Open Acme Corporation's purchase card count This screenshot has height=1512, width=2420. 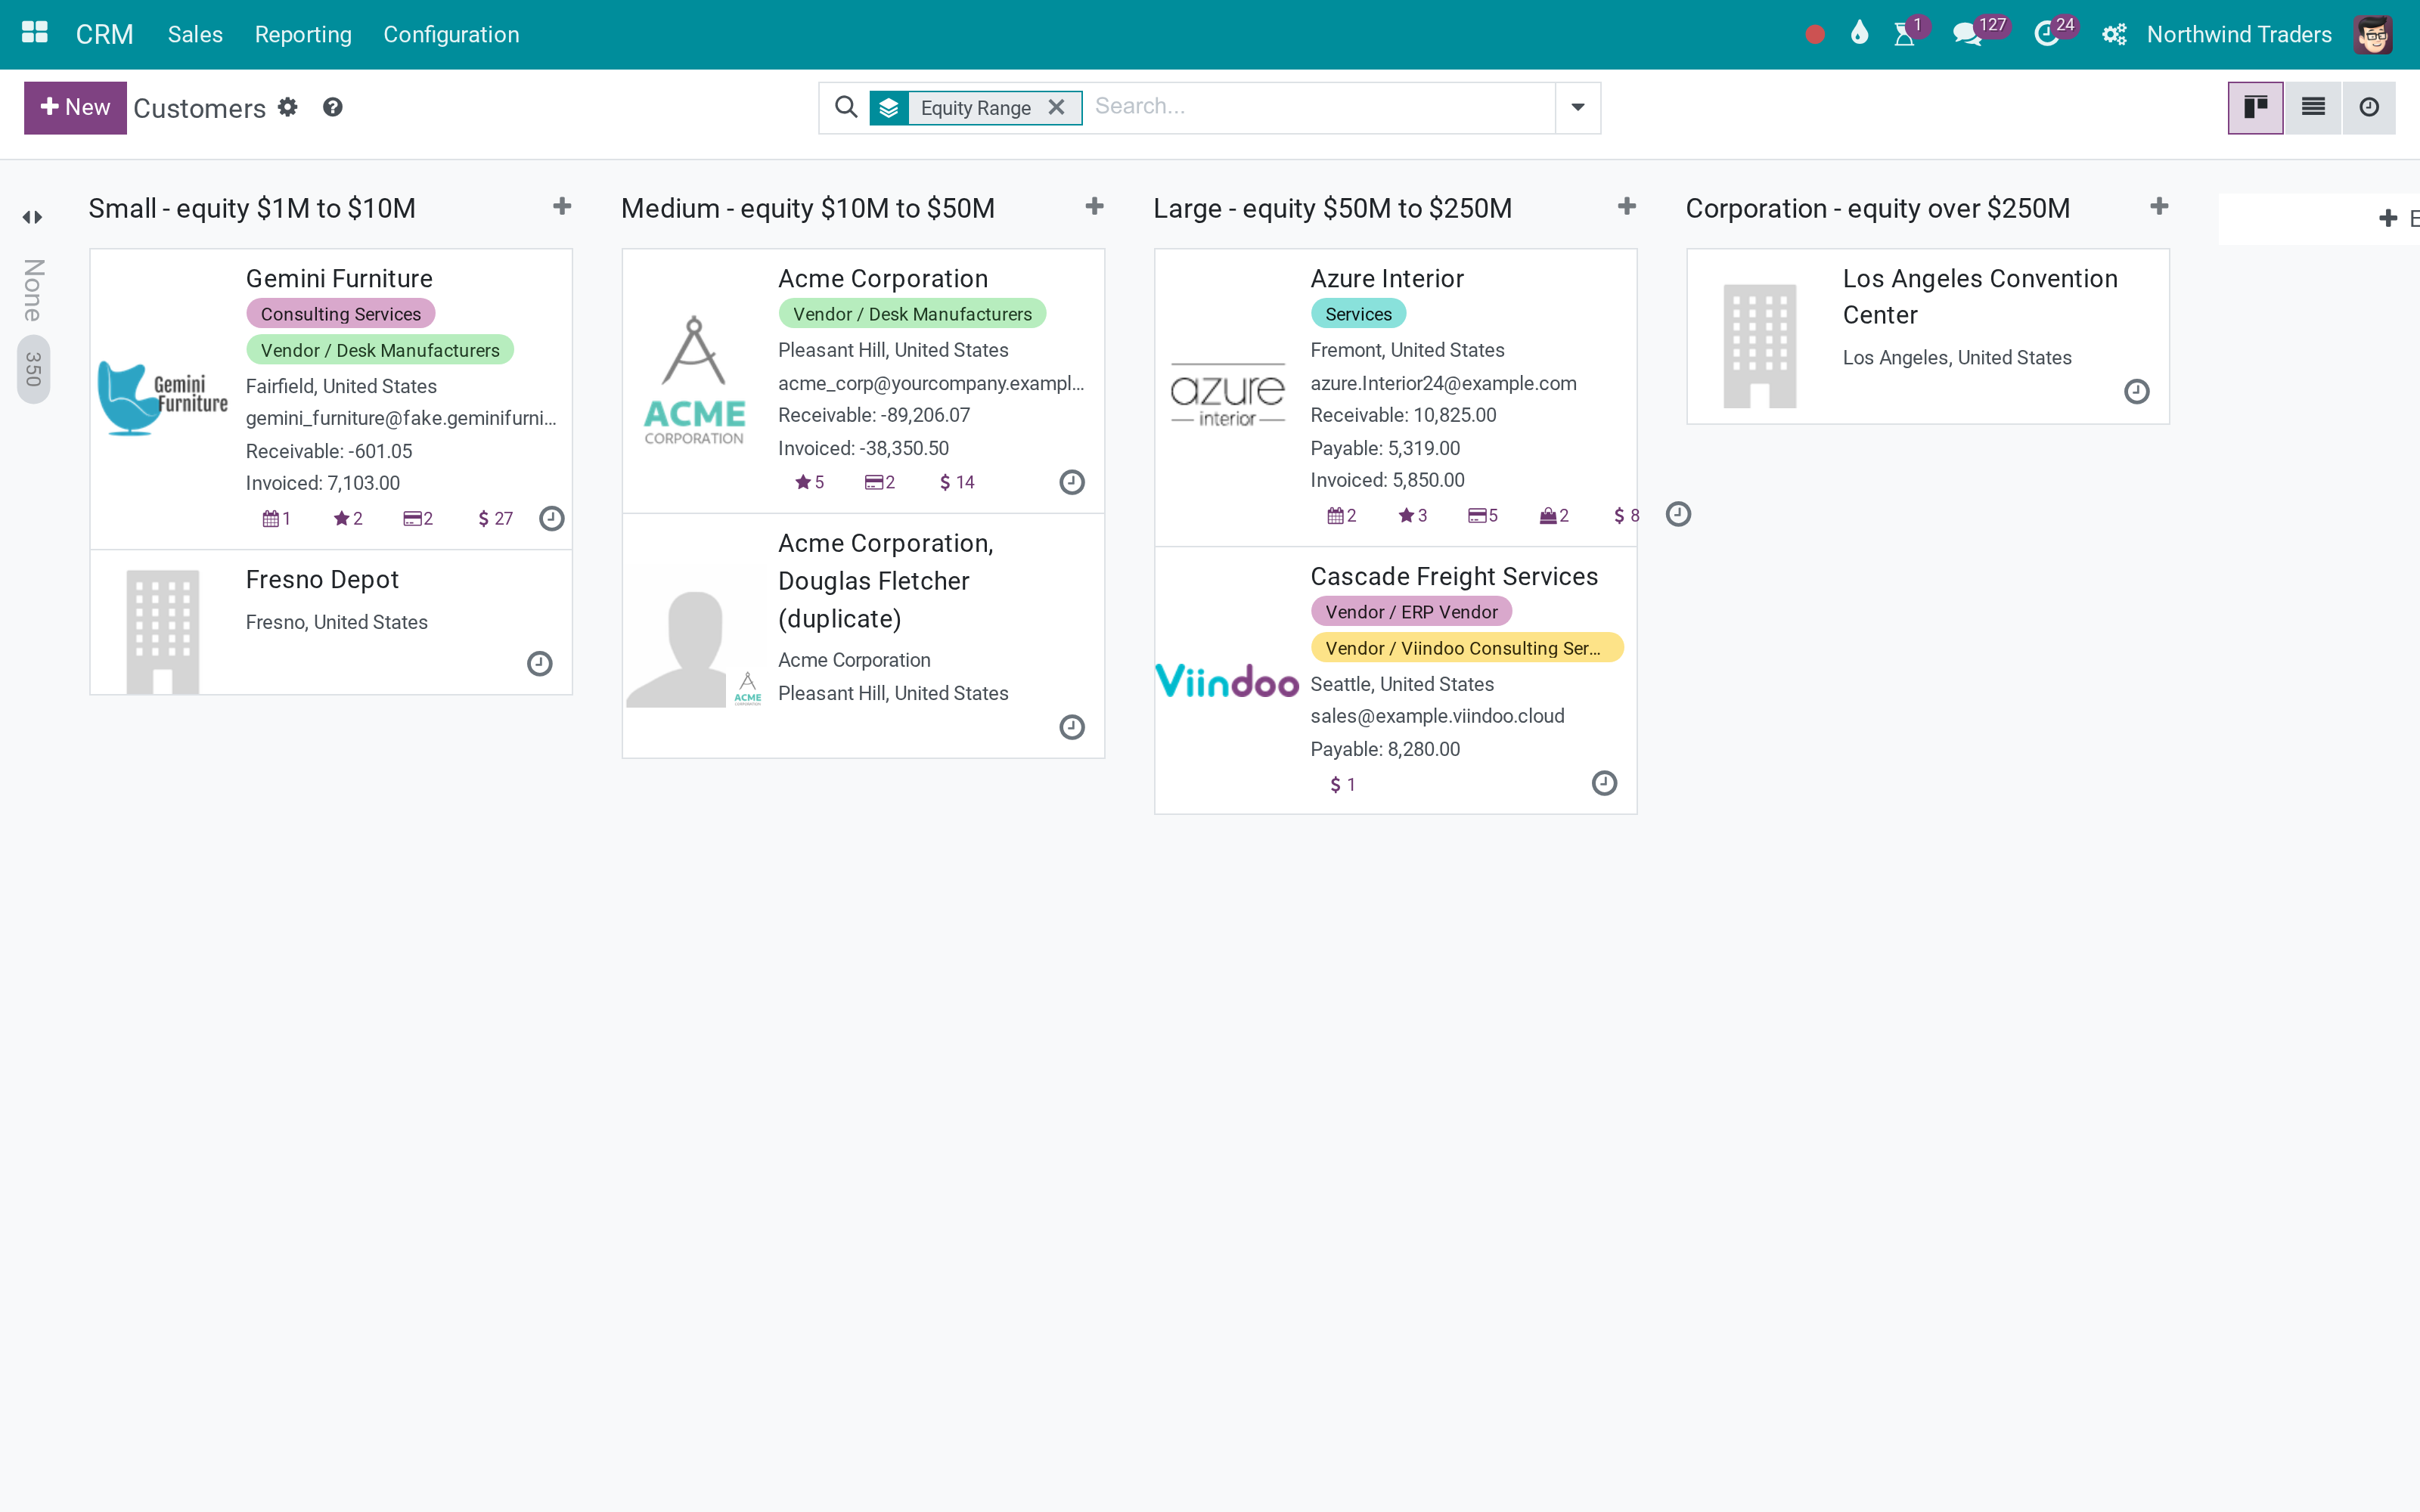(x=880, y=482)
